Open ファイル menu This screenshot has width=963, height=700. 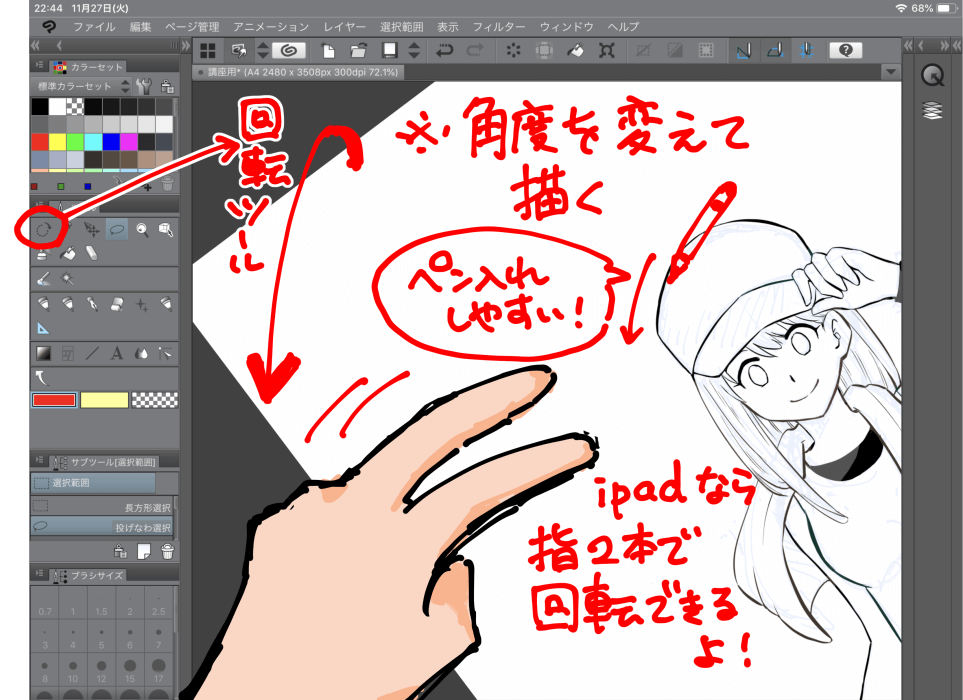[95, 26]
